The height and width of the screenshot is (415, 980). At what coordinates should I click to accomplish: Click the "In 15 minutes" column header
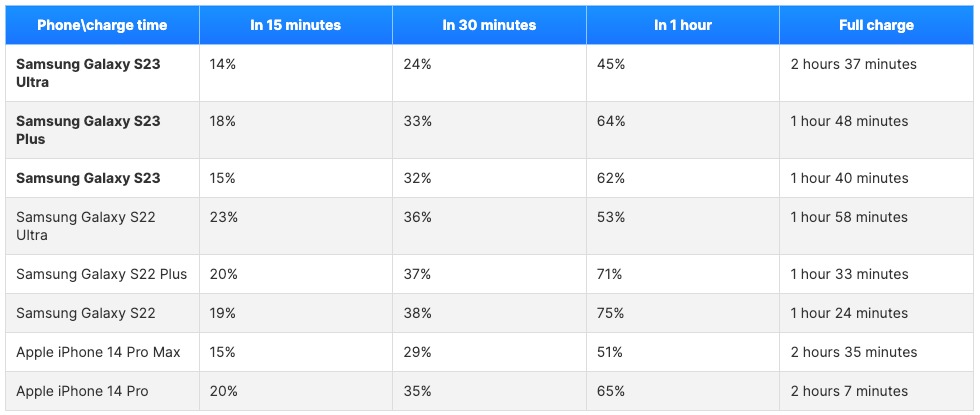coord(295,25)
